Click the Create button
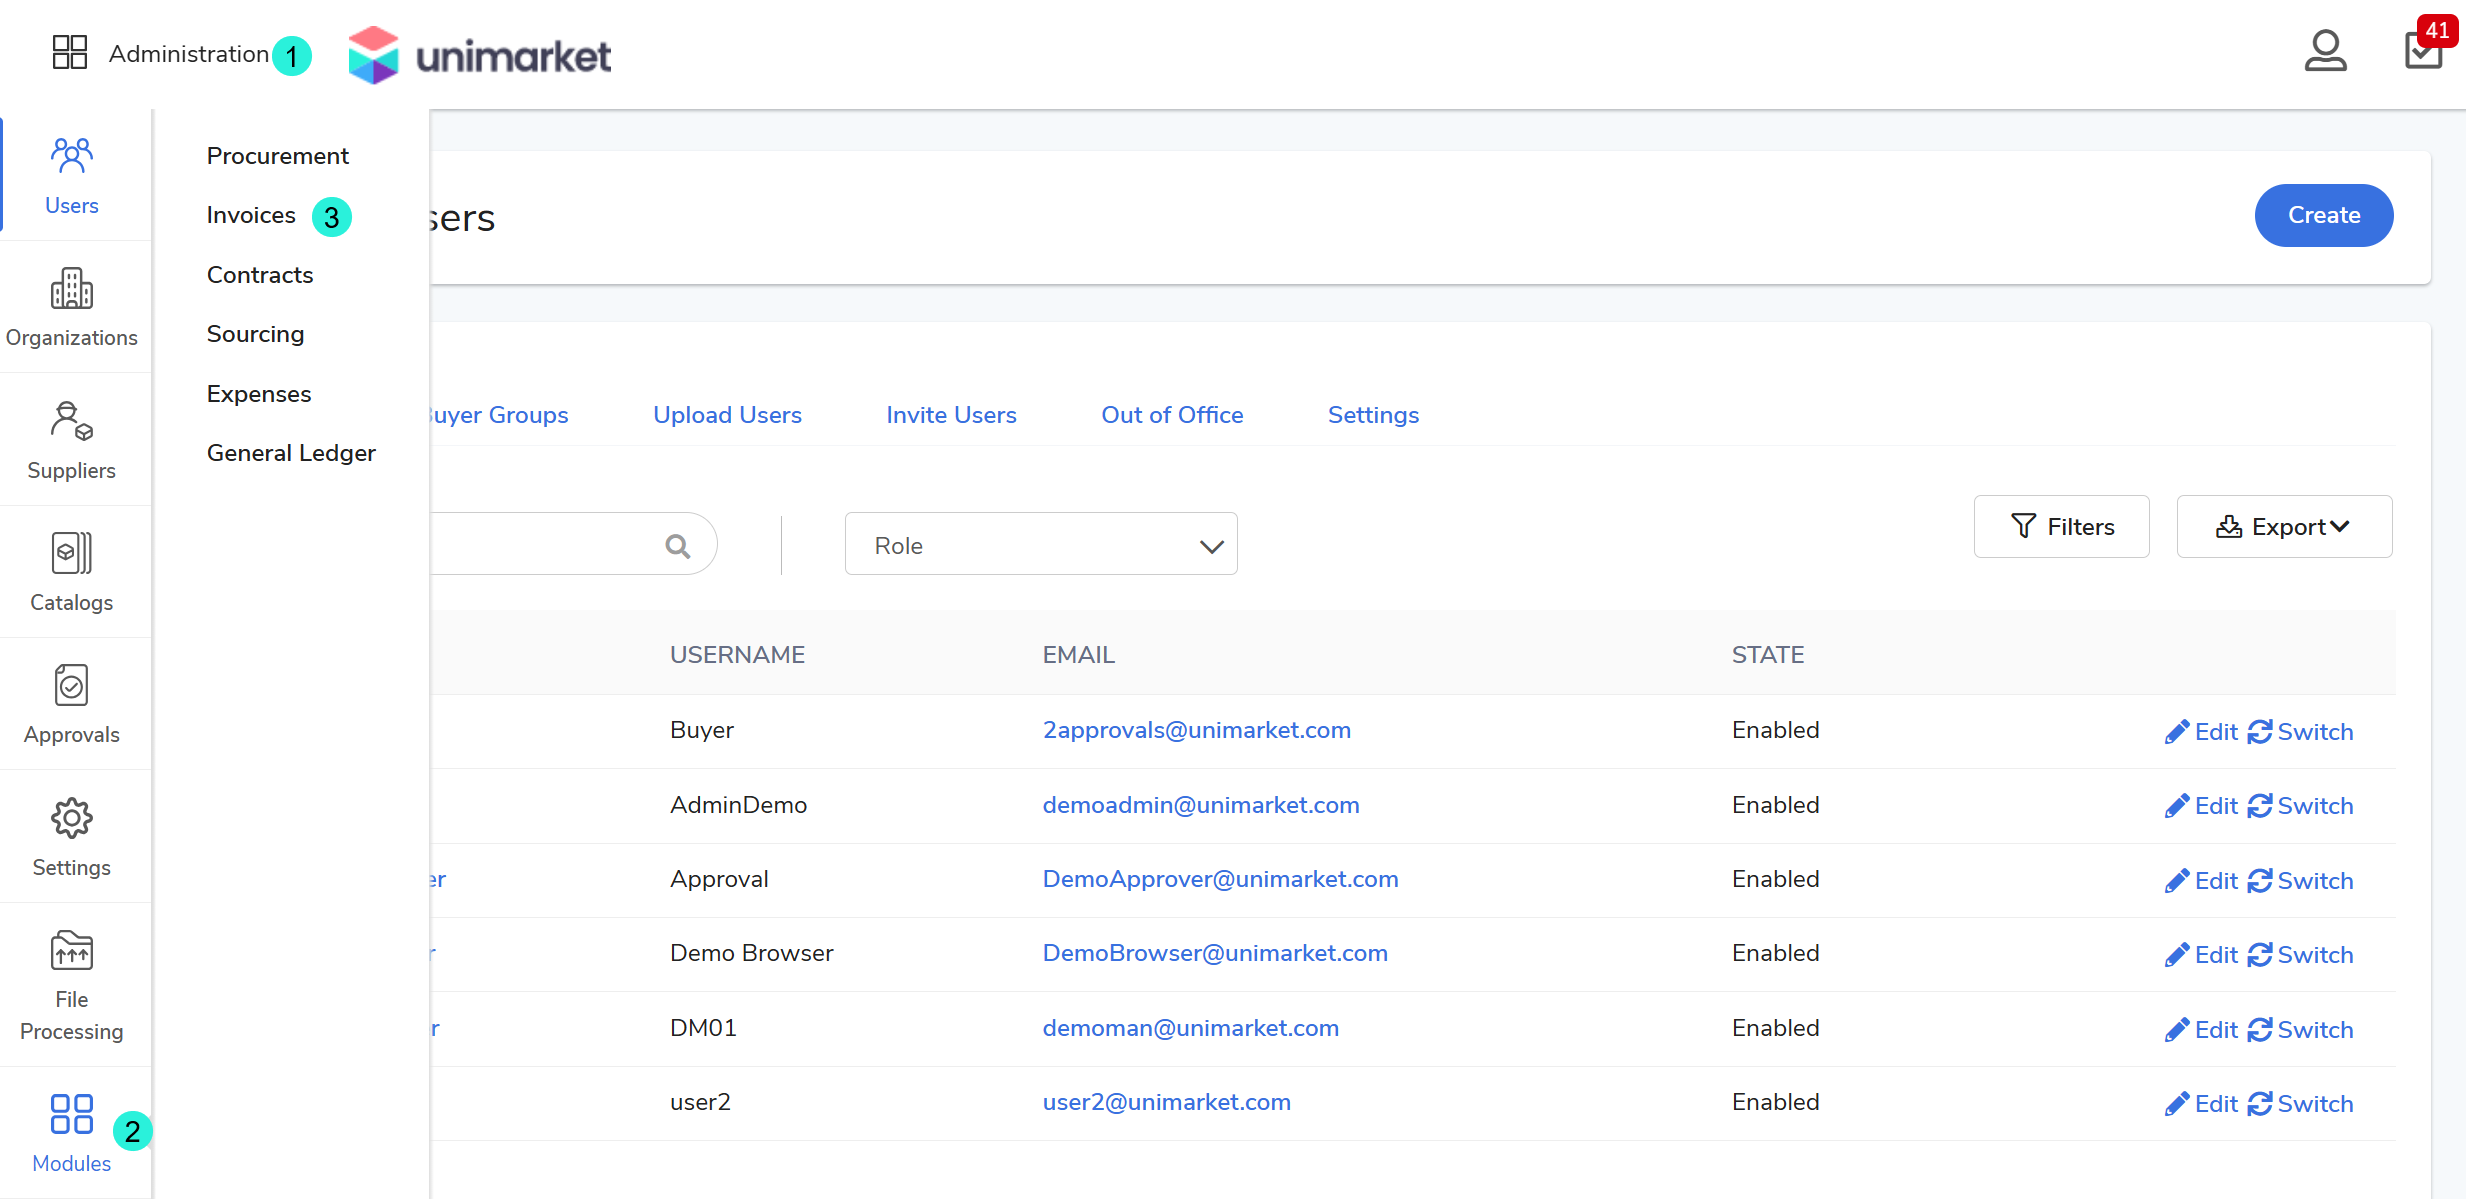The width and height of the screenshot is (2466, 1199). (x=2323, y=215)
